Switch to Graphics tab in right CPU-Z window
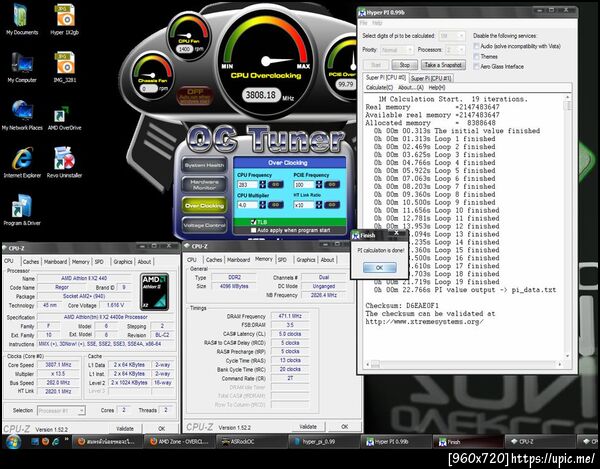 coord(306,260)
